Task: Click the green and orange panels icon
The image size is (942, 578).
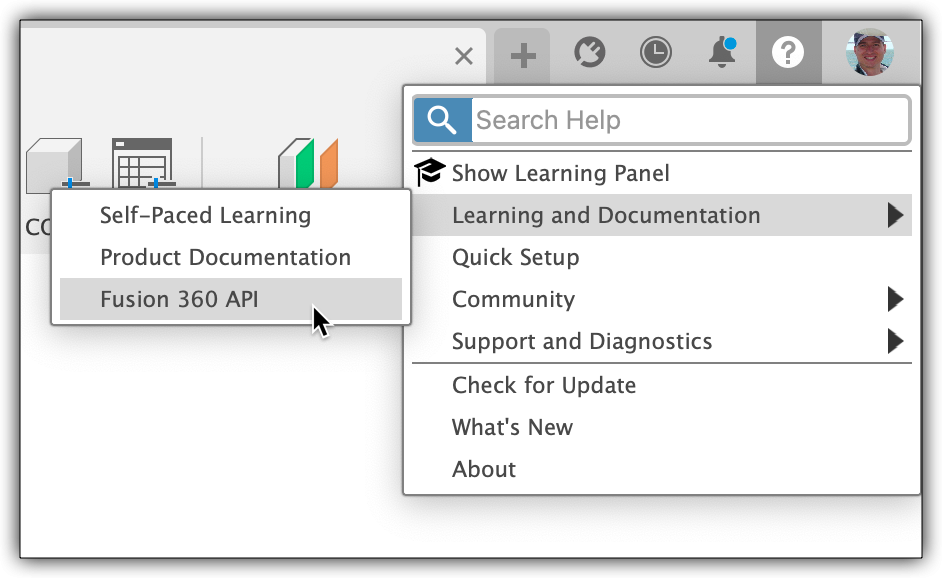Action: 308,164
